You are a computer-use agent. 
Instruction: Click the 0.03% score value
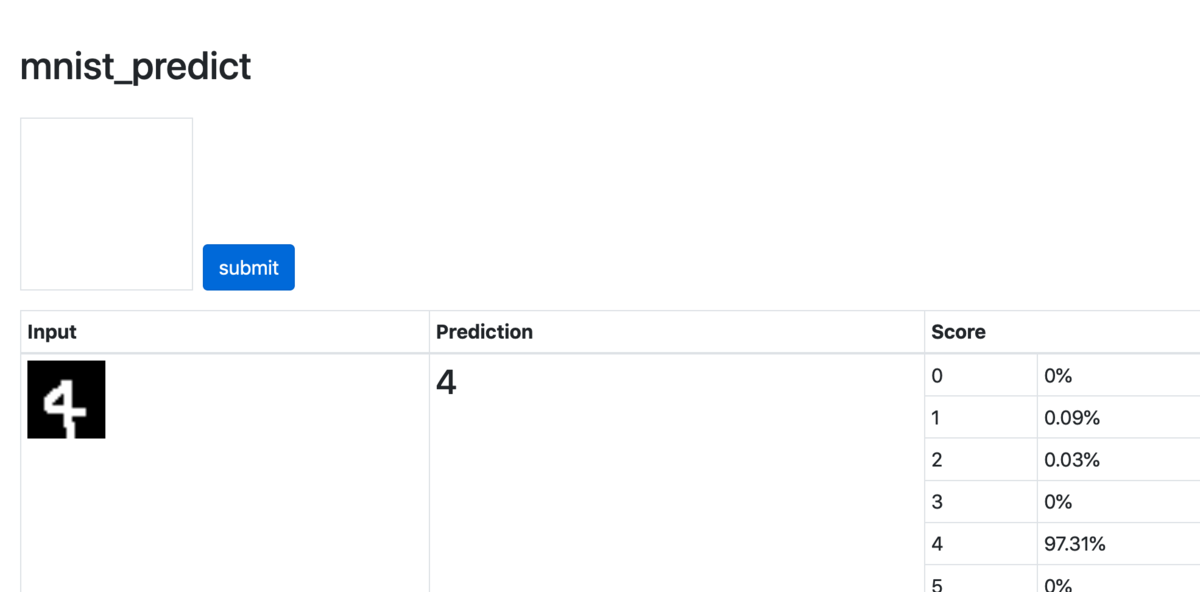click(1072, 460)
